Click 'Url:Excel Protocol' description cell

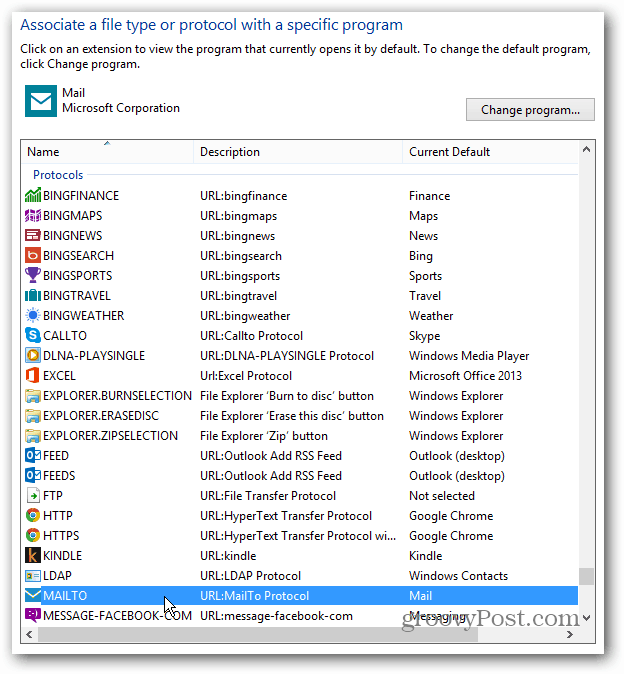246,376
